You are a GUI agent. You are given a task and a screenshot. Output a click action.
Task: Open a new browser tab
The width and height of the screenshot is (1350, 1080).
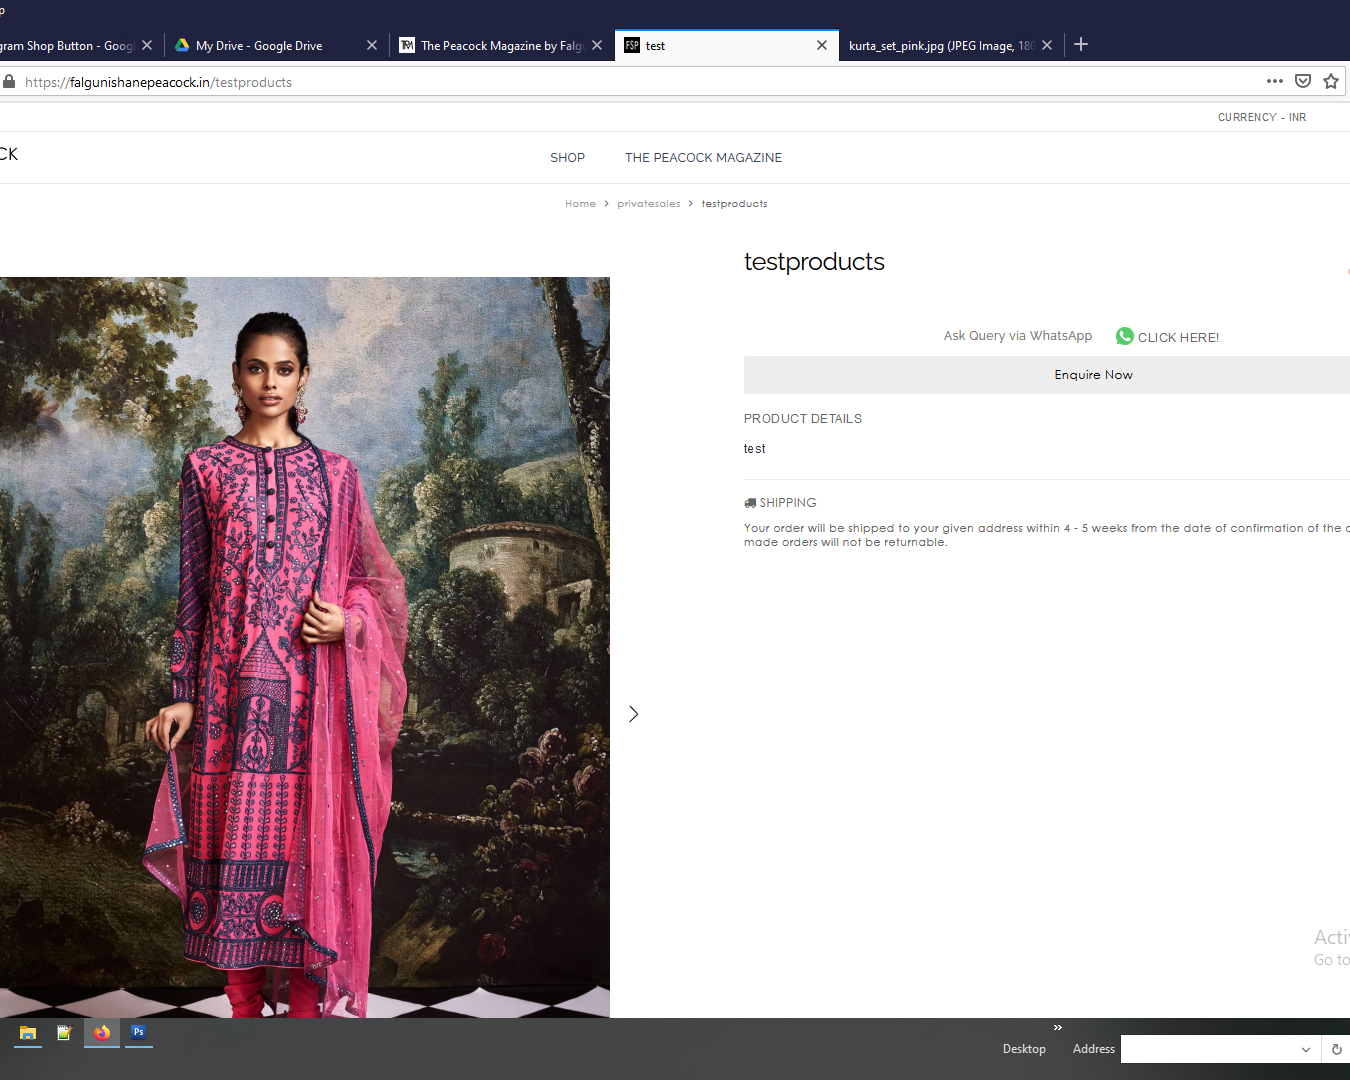click(x=1081, y=45)
